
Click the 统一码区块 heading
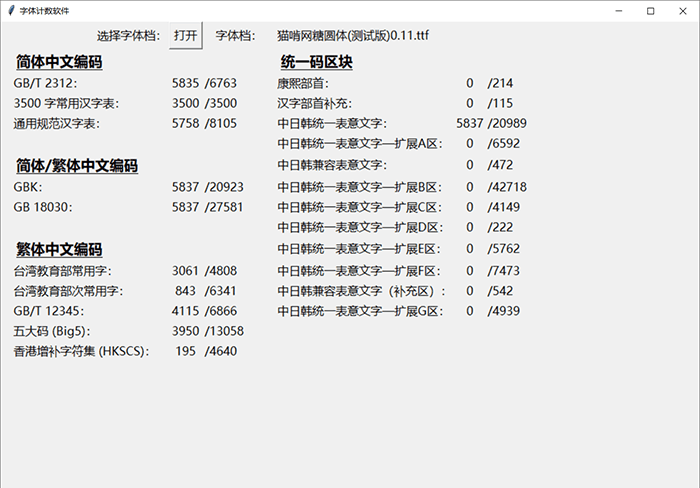coord(317,62)
